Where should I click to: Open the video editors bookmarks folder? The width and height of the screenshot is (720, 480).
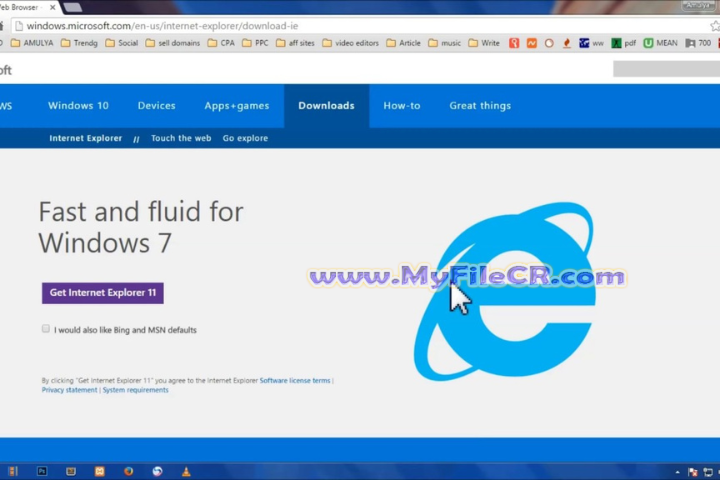(x=350, y=43)
